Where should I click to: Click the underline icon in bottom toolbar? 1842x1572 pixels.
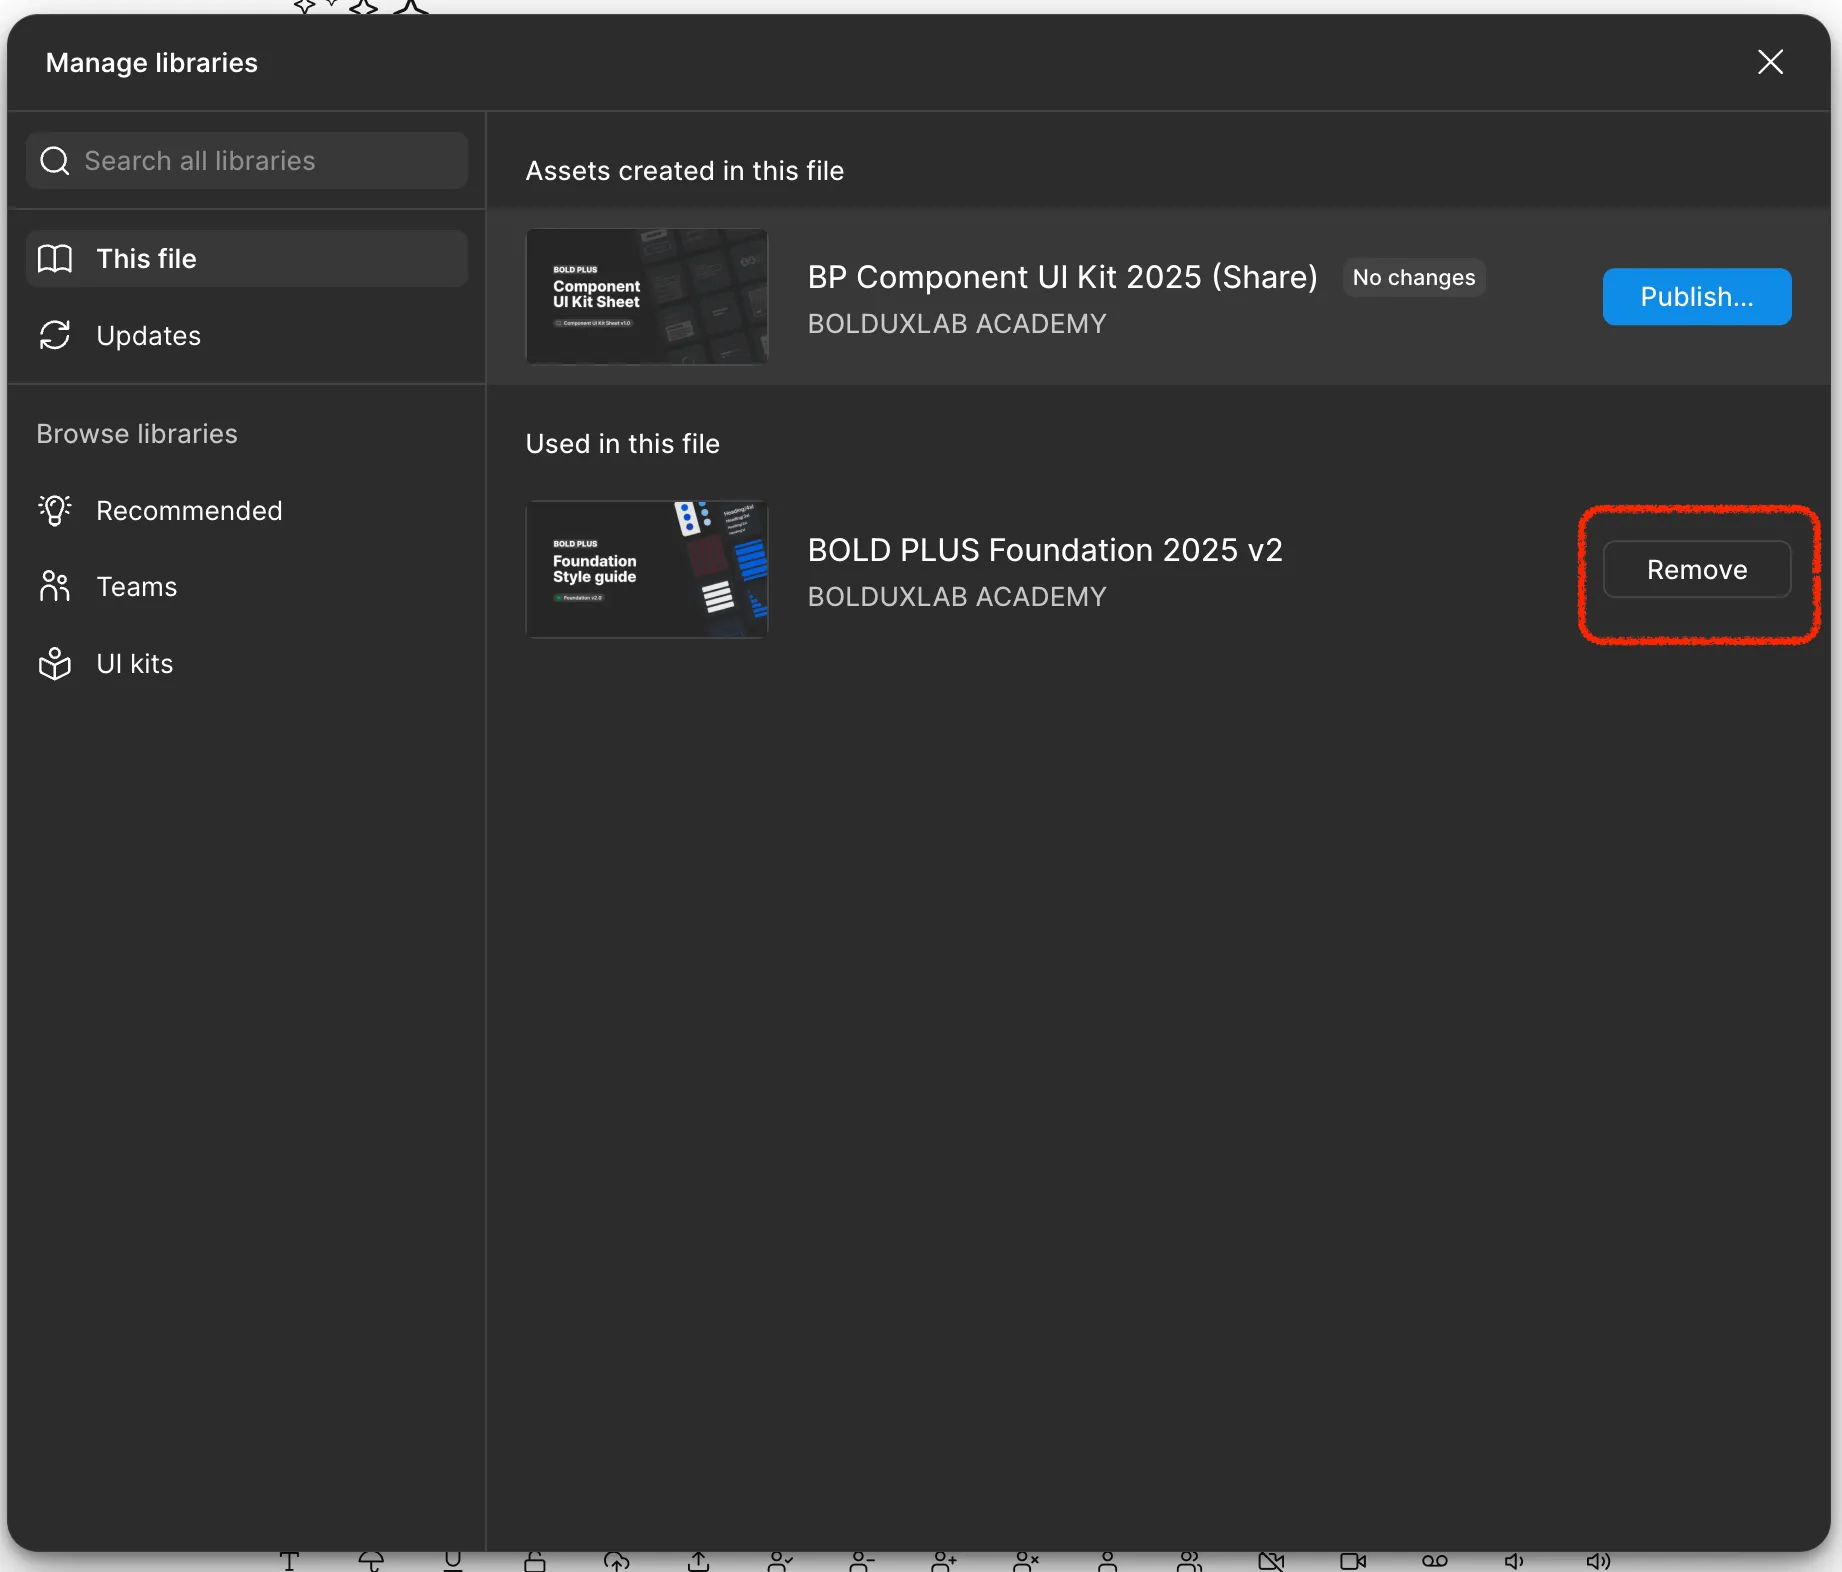[454, 1560]
